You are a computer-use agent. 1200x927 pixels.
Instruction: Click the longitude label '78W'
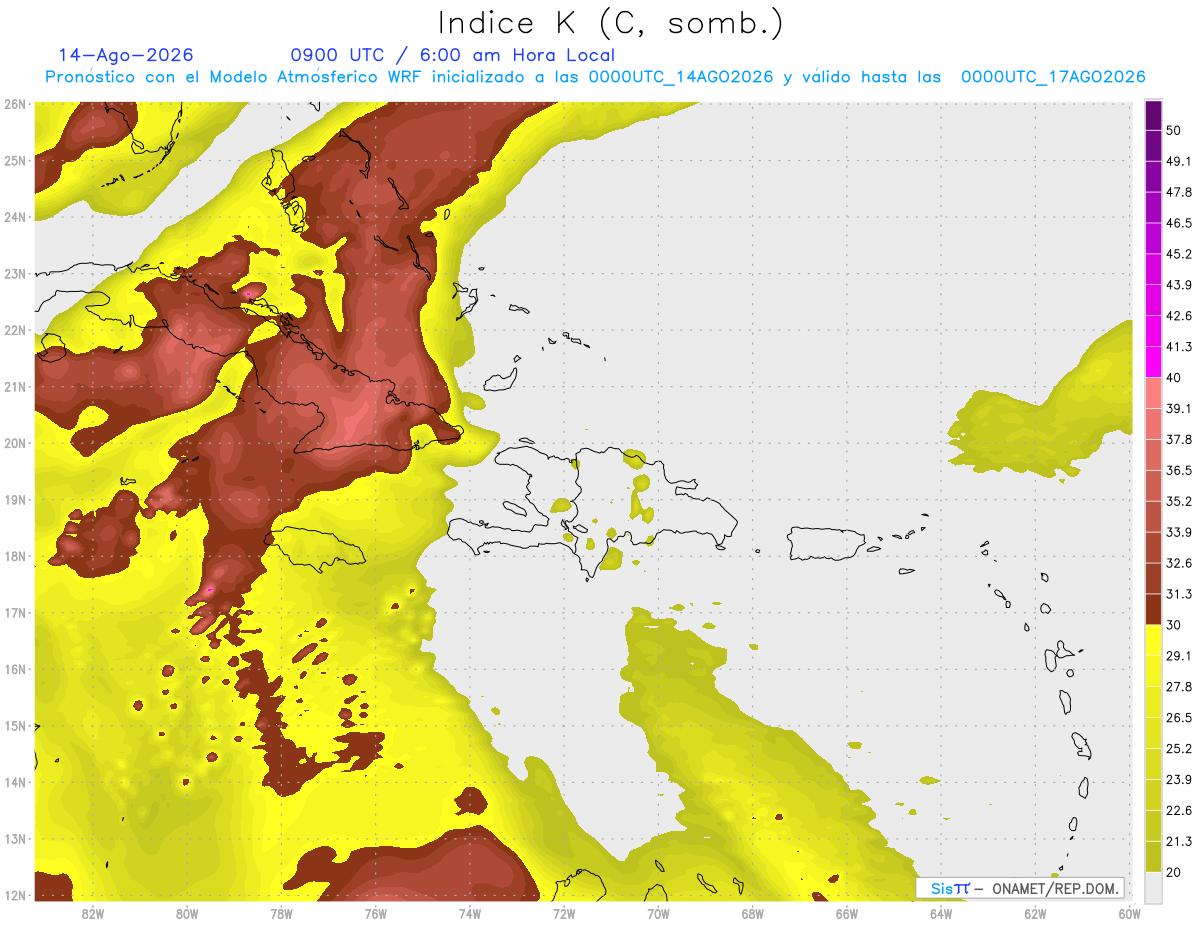click(x=281, y=913)
